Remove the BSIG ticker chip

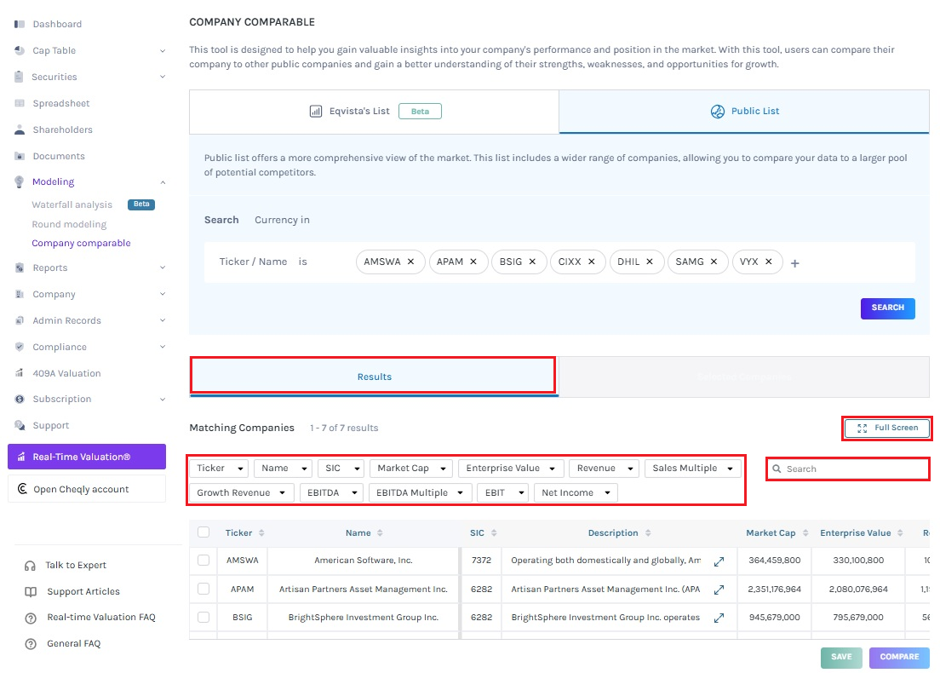coord(532,262)
